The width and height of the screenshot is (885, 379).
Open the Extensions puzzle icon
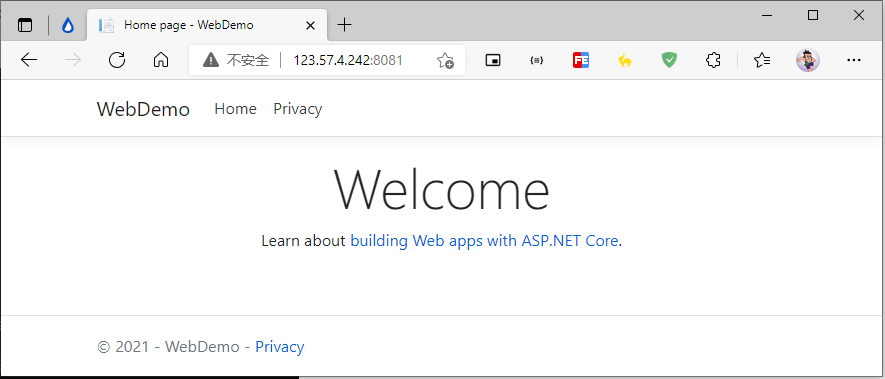click(713, 60)
